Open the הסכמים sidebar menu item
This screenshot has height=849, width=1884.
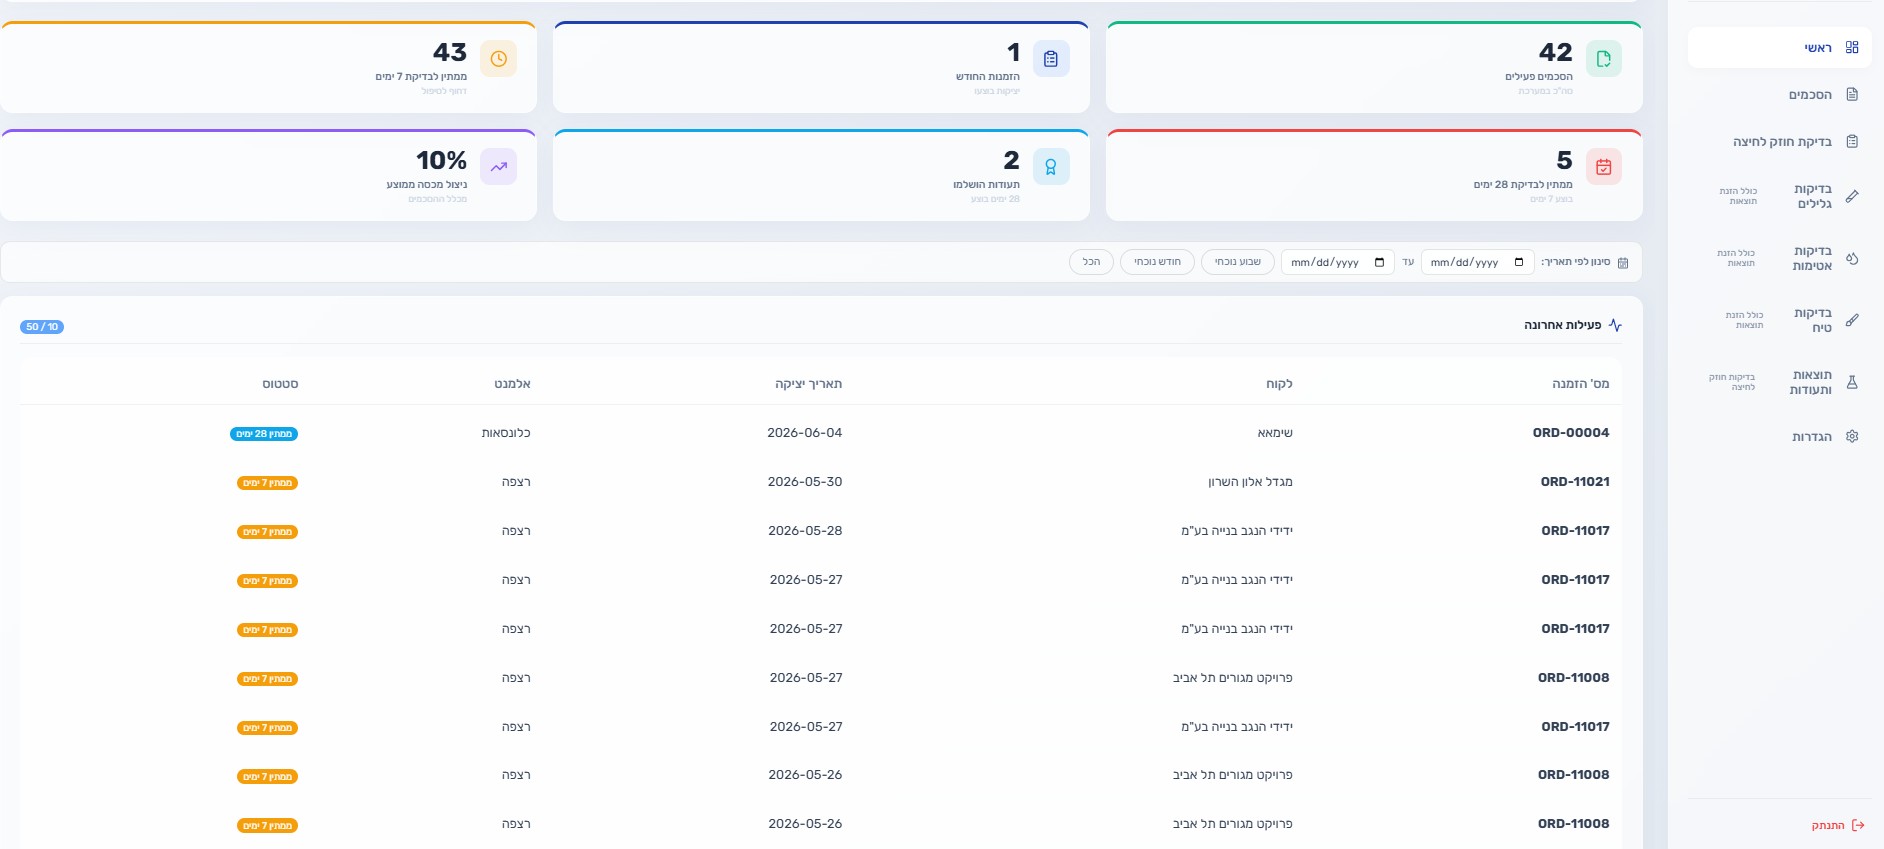1780,95
